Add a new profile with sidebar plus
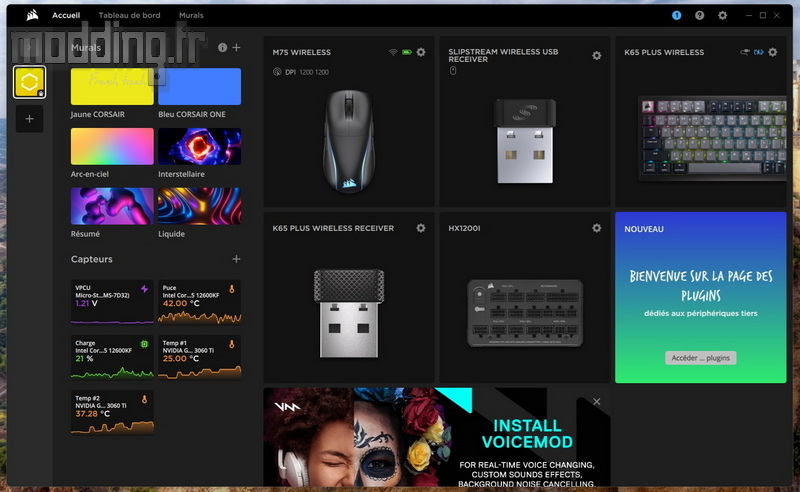Image resolution: width=800 pixels, height=492 pixels. [30, 119]
